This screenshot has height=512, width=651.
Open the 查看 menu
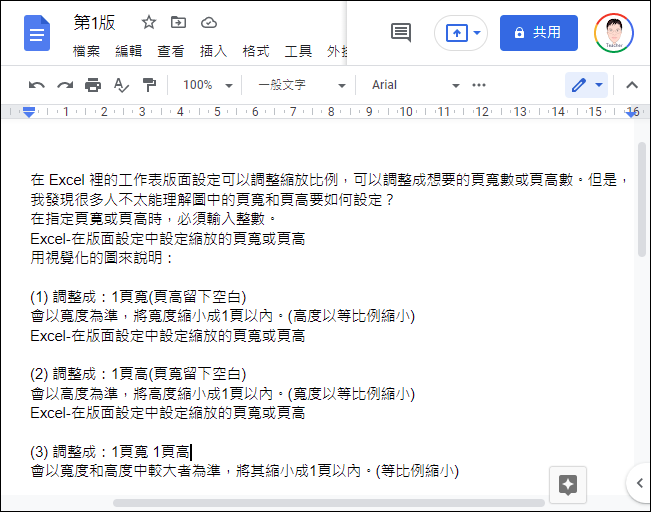coord(171,51)
